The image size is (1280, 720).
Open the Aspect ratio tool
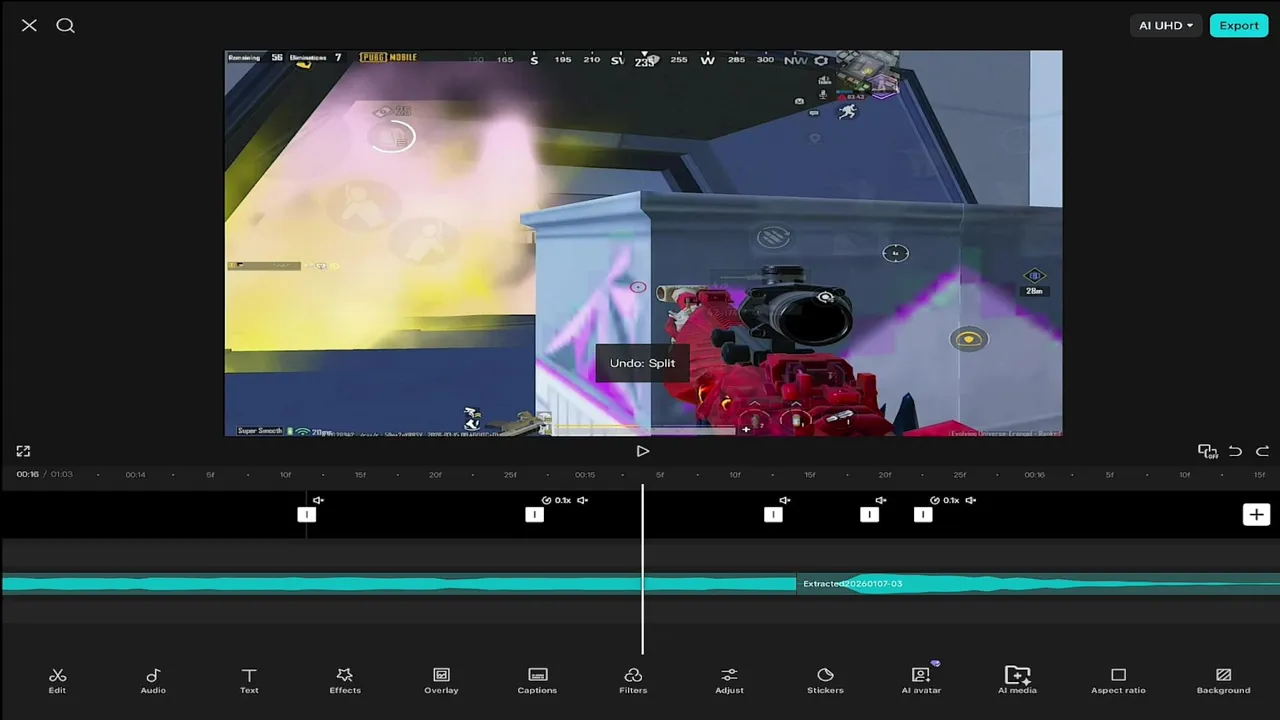[x=1118, y=680]
